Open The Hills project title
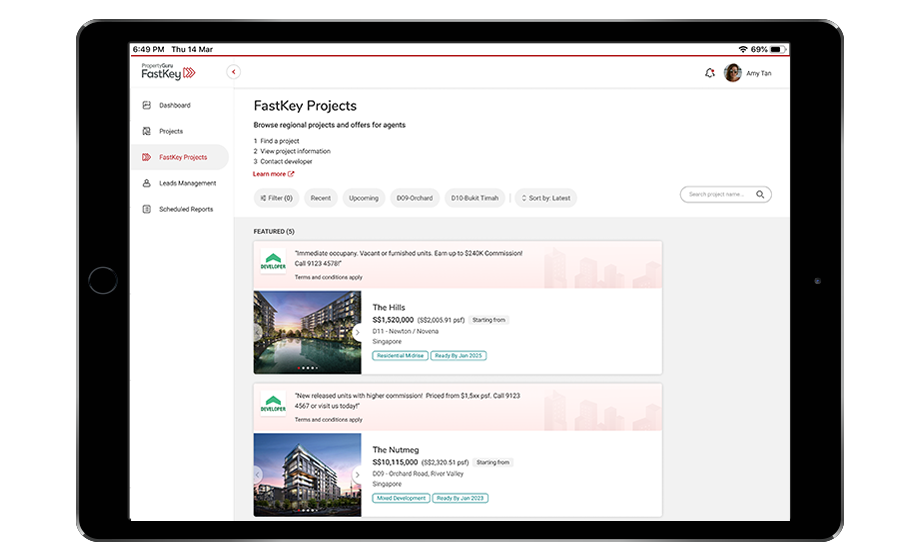 (x=388, y=307)
